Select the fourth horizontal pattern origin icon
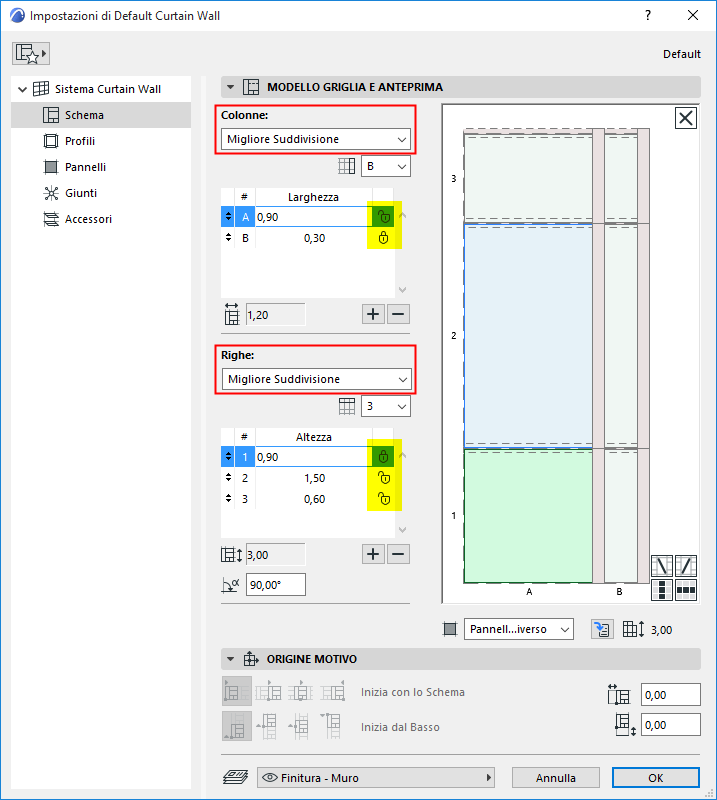The height and width of the screenshot is (800, 717). [x=333, y=691]
